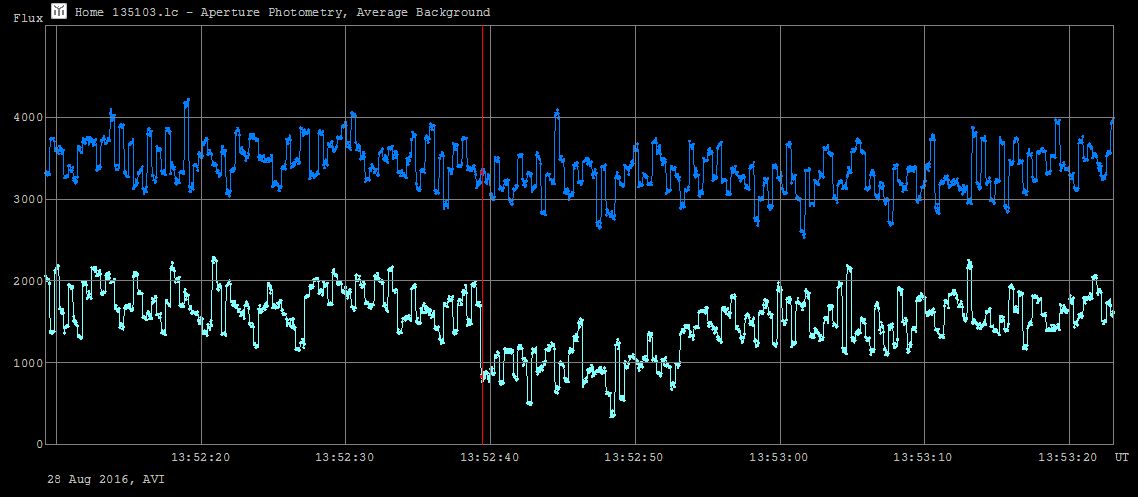Click the 4000 flux axis value
Viewport: 1138px width, 497px height.
click(28, 118)
